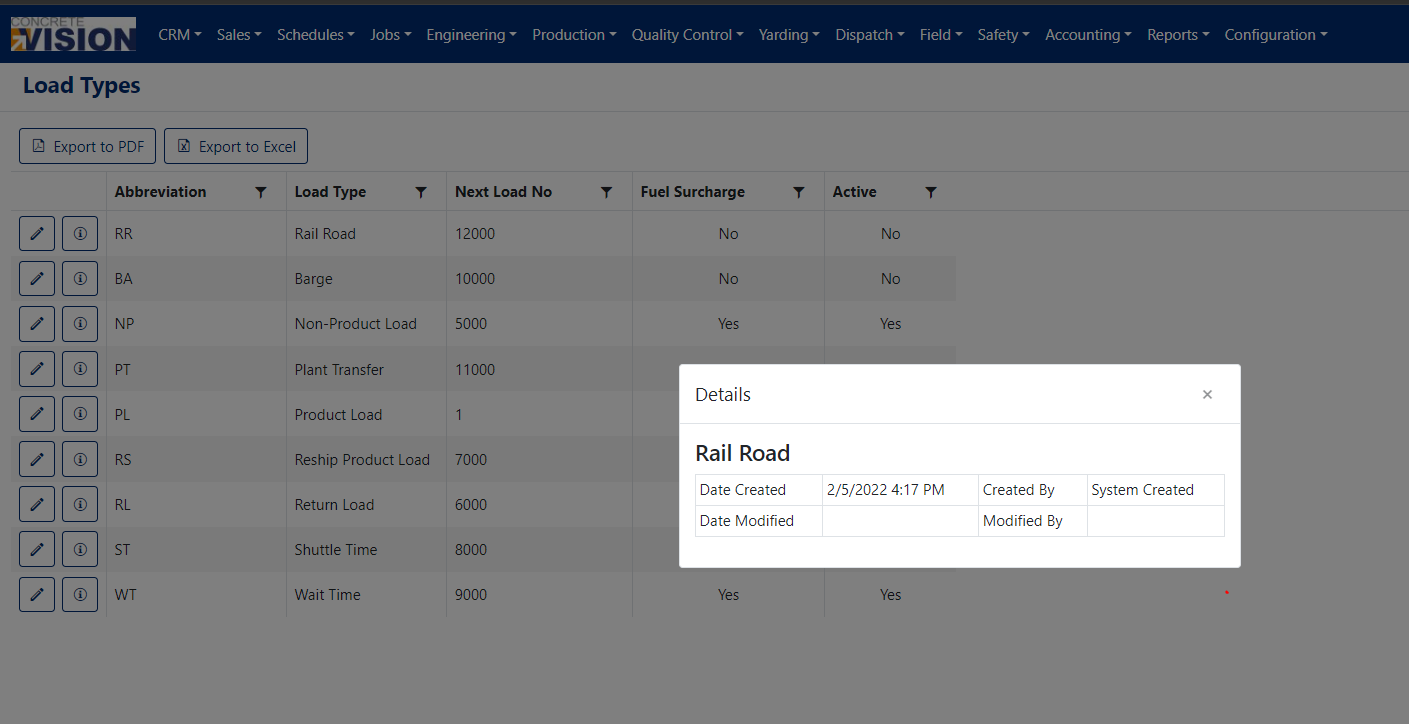This screenshot has width=1409, height=724.
Task: Edit the Barge row with pencil icon
Action: [37, 278]
